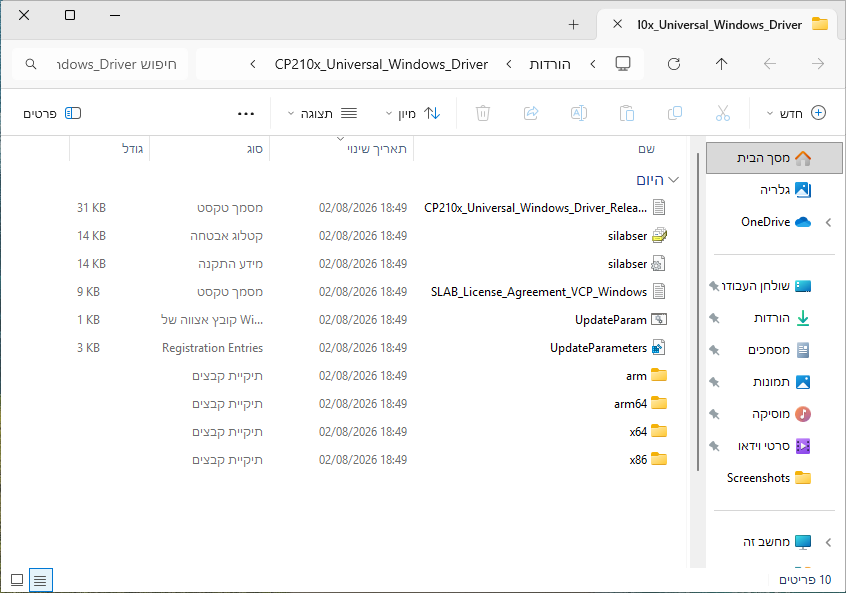The height and width of the screenshot is (593, 846).
Task: Open the three-dots See more menu
Action: 246,114
